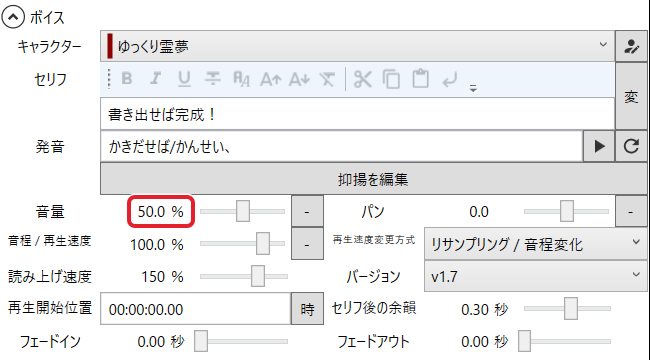Screen dimensions: 650x360
Task: Open the font settings icon
Action: point(241,78)
